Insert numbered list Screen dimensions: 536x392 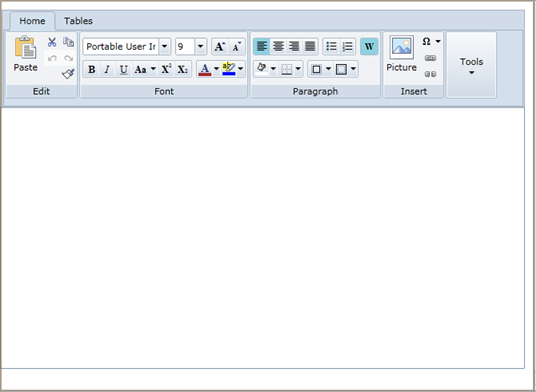click(347, 46)
